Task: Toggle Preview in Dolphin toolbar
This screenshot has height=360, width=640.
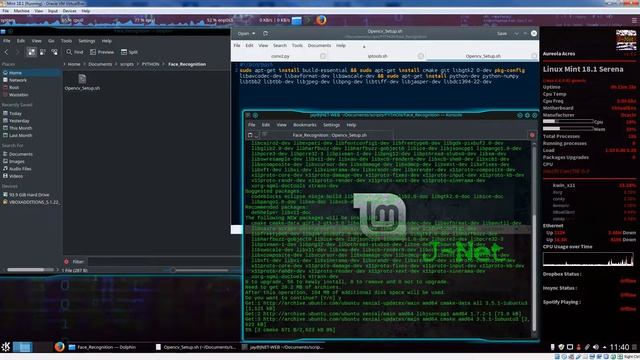Action: pos(102,52)
